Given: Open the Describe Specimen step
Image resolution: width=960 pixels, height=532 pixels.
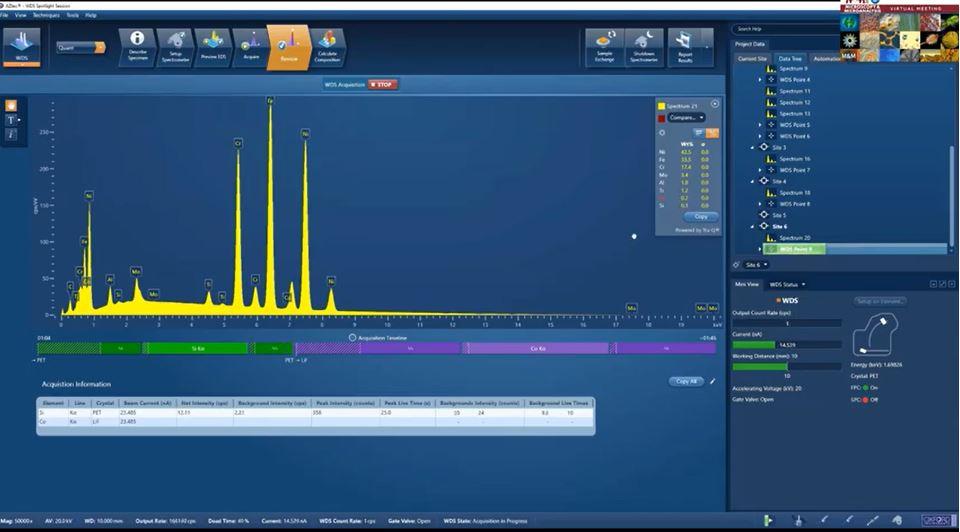Looking at the screenshot, I should (x=138, y=44).
